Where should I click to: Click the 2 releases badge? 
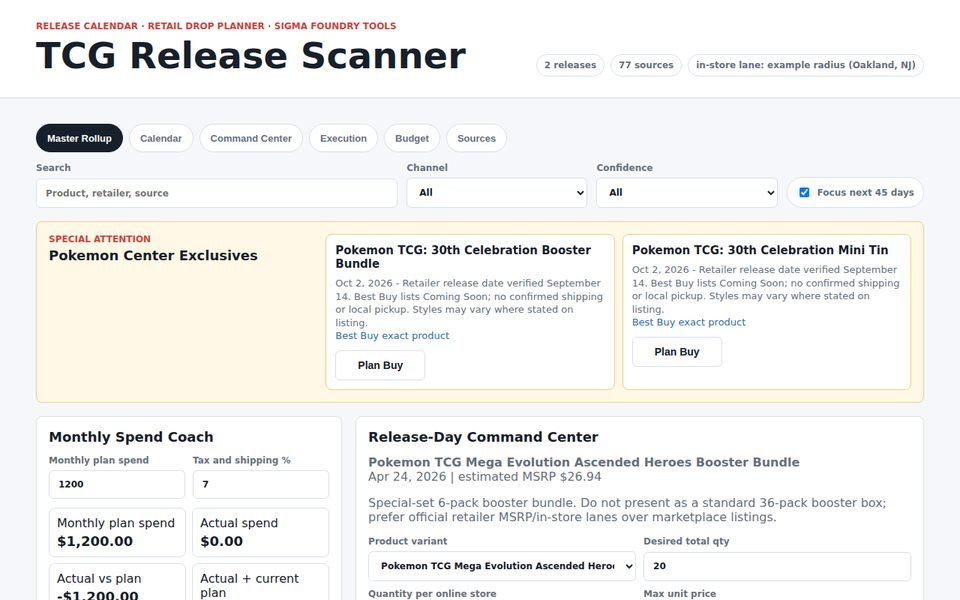570,65
